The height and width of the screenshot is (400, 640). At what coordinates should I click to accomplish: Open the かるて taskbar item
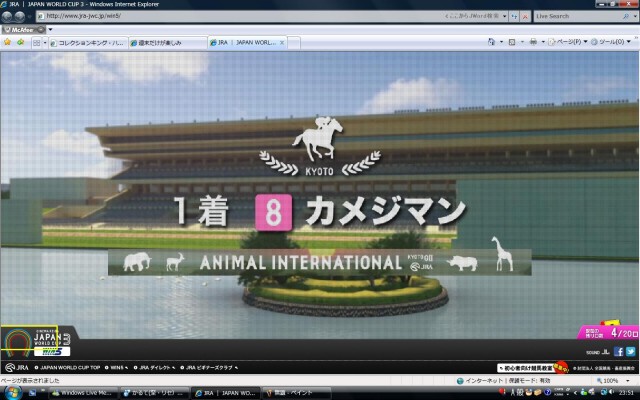pyautogui.click(x=155, y=393)
